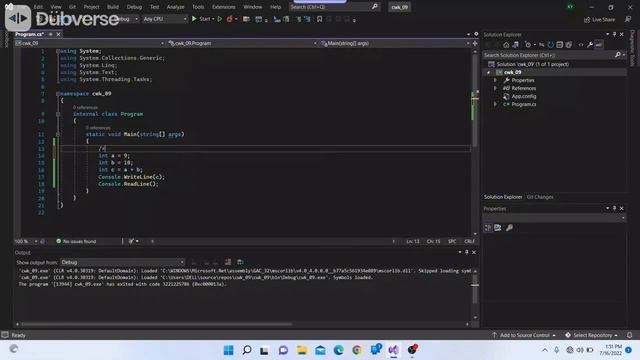The height and width of the screenshot is (360, 640).
Task: Open the Start button dropdown arrow
Action: pos(213,19)
